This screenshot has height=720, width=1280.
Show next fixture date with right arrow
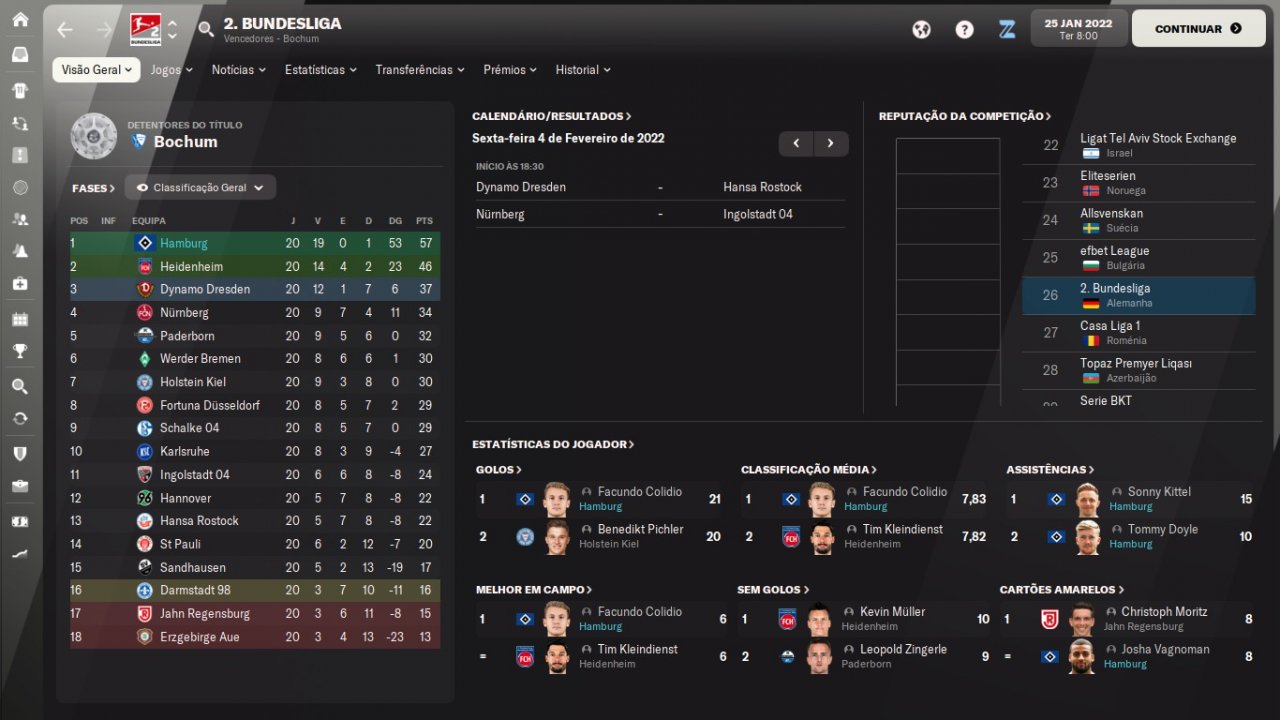tap(830, 143)
